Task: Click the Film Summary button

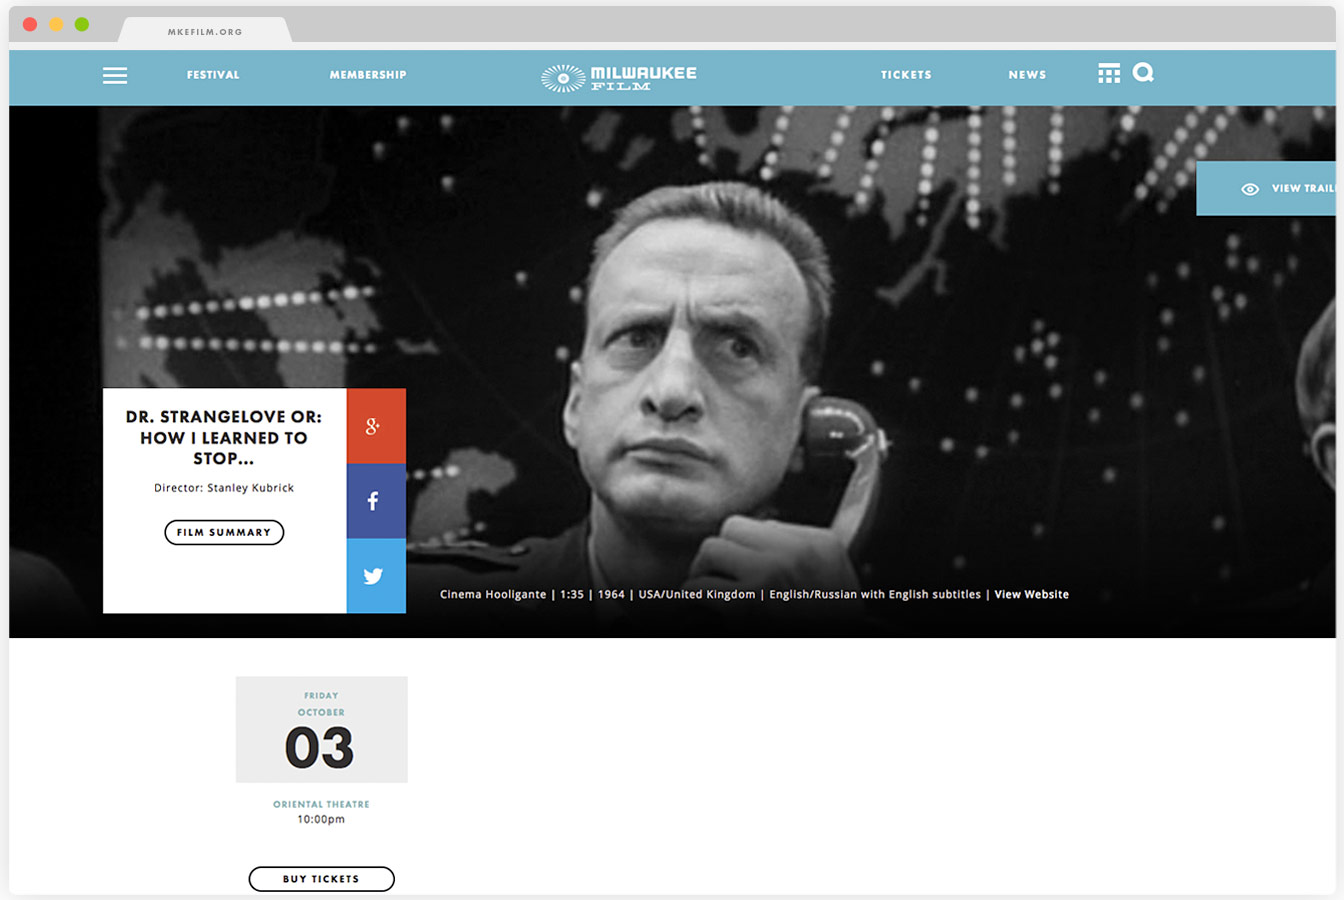Action: [x=224, y=532]
